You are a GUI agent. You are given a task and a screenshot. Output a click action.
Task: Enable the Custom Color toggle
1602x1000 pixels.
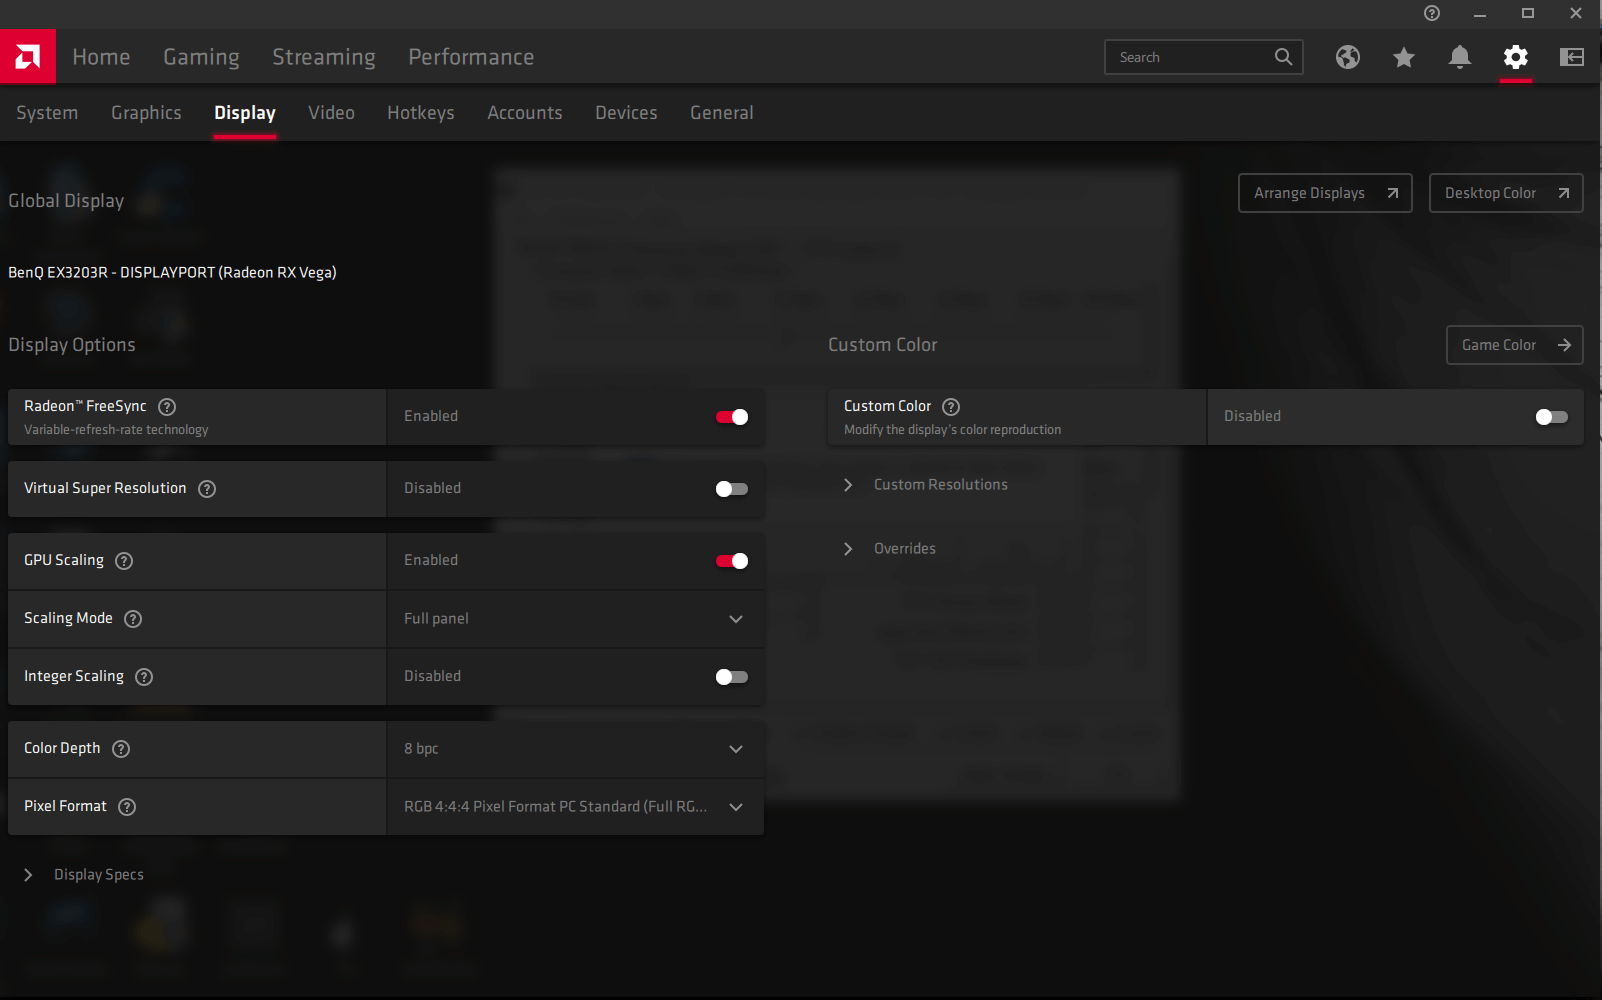pos(1551,417)
